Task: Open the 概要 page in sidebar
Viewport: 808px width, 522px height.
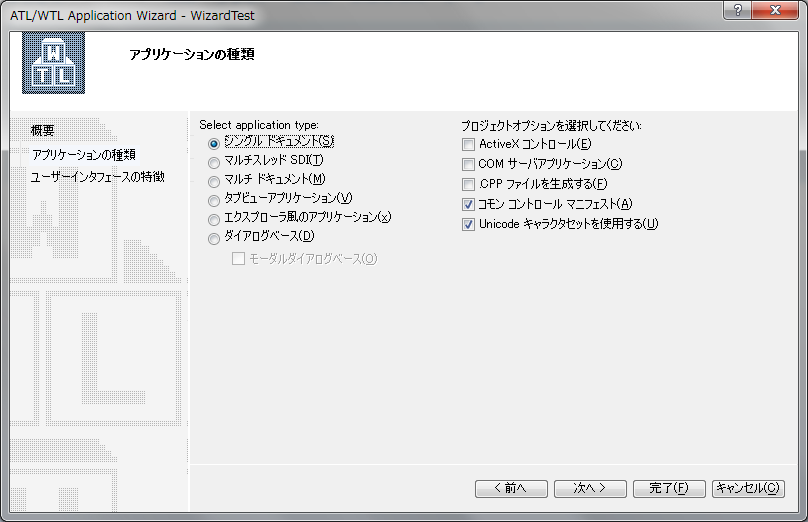Action: click(x=42, y=131)
